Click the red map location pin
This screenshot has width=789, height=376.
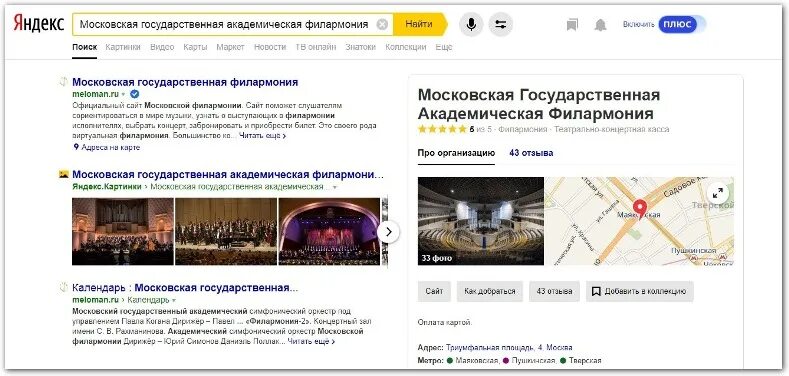640,208
